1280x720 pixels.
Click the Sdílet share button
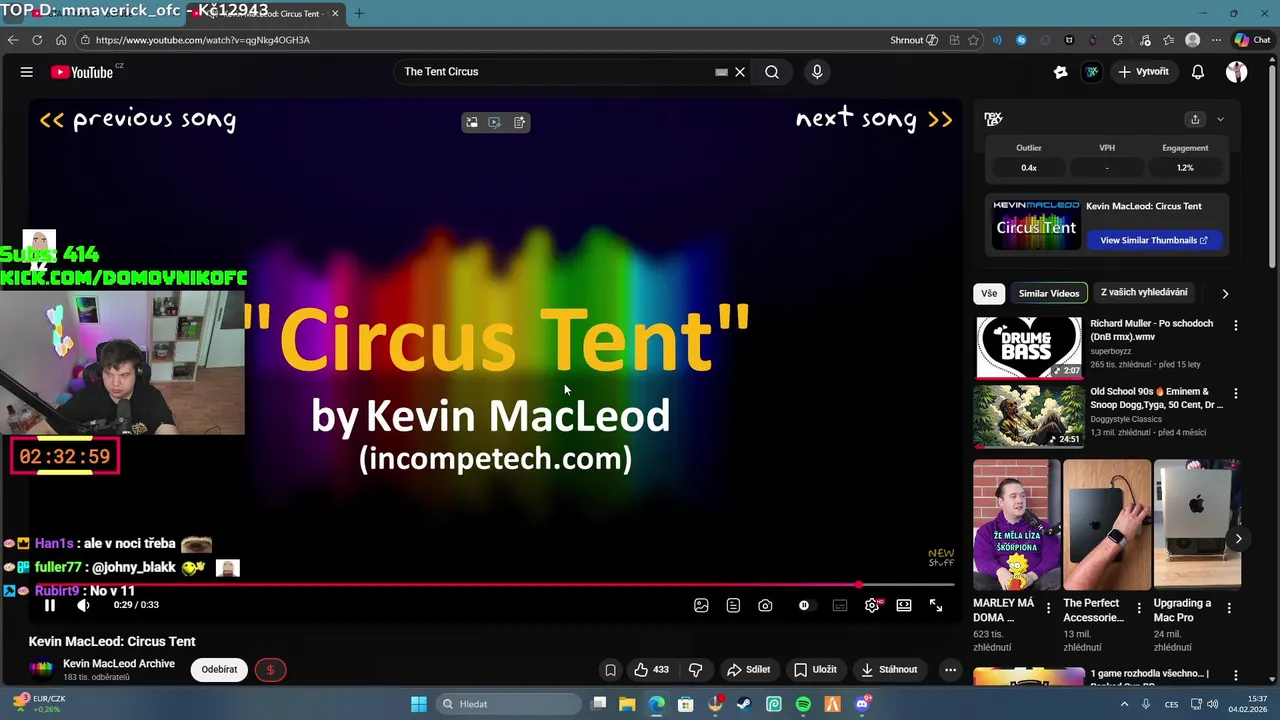point(748,670)
